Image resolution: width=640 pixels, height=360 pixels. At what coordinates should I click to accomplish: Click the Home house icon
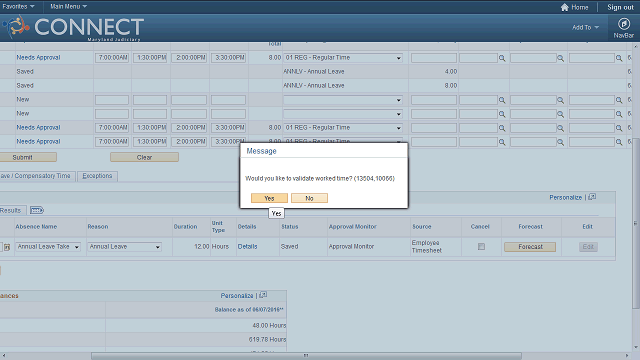coord(564,7)
